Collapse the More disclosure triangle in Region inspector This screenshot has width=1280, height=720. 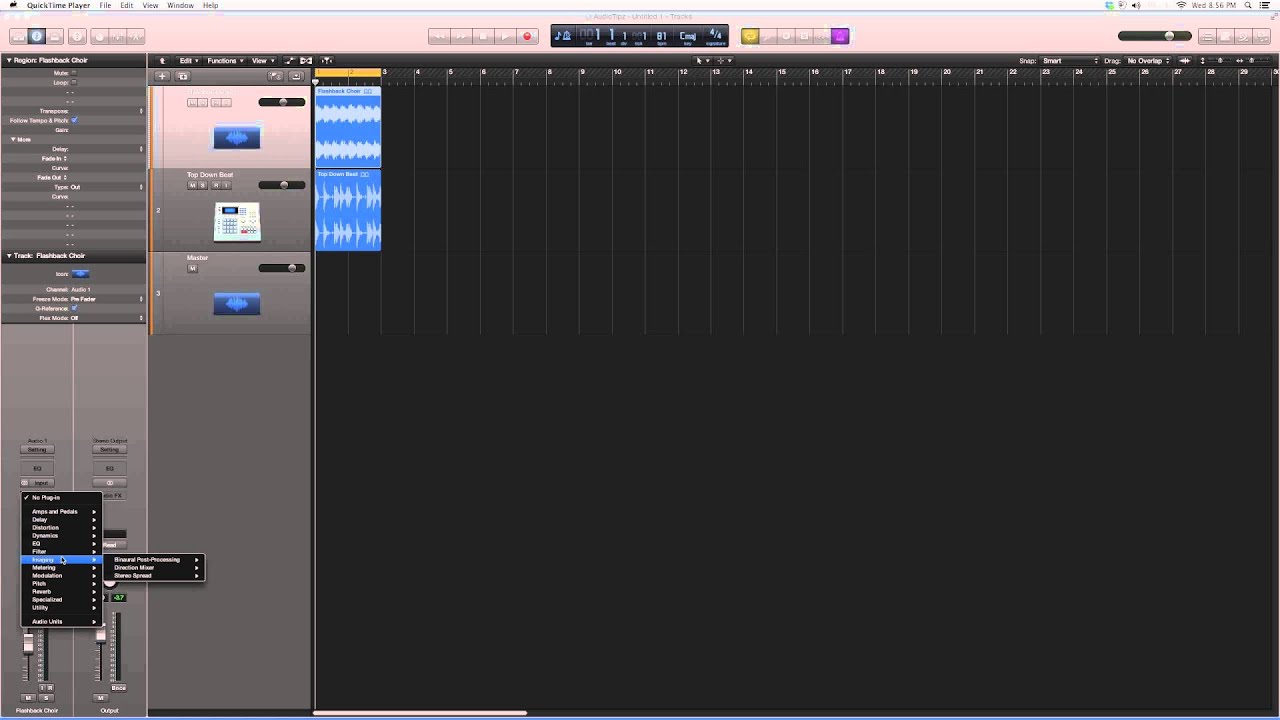click(x=13, y=139)
